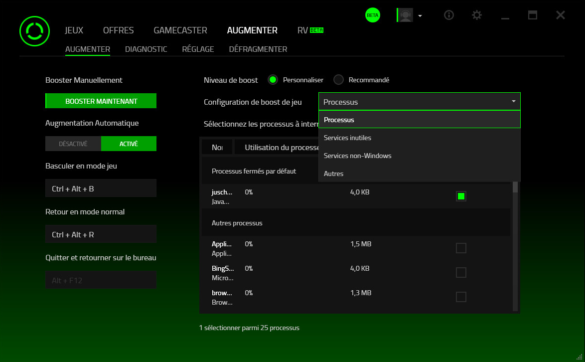Image resolution: width=585 pixels, height=362 pixels.
Task: Switch to the AUGMENTER sub-tab
Action: (88, 49)
